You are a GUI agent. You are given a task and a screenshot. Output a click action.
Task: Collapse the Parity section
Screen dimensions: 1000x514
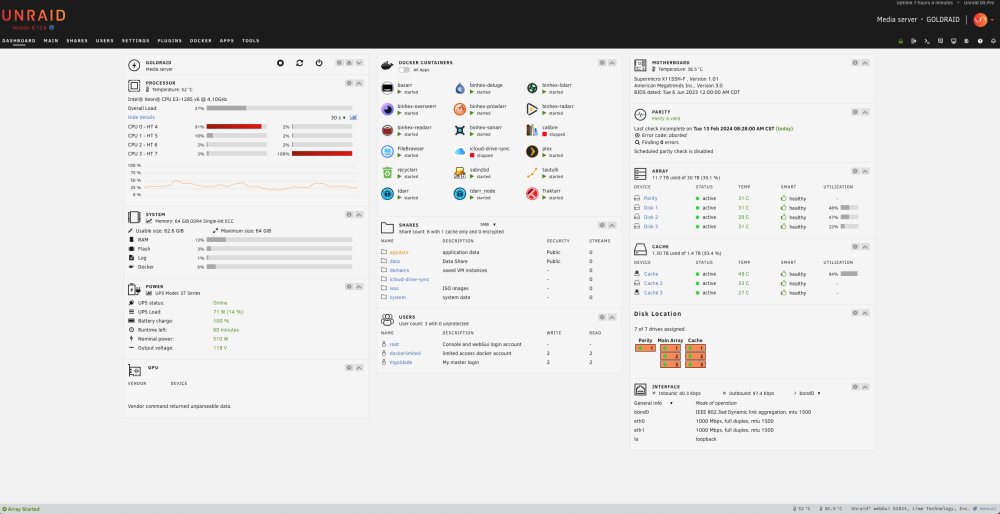point(865,112)
